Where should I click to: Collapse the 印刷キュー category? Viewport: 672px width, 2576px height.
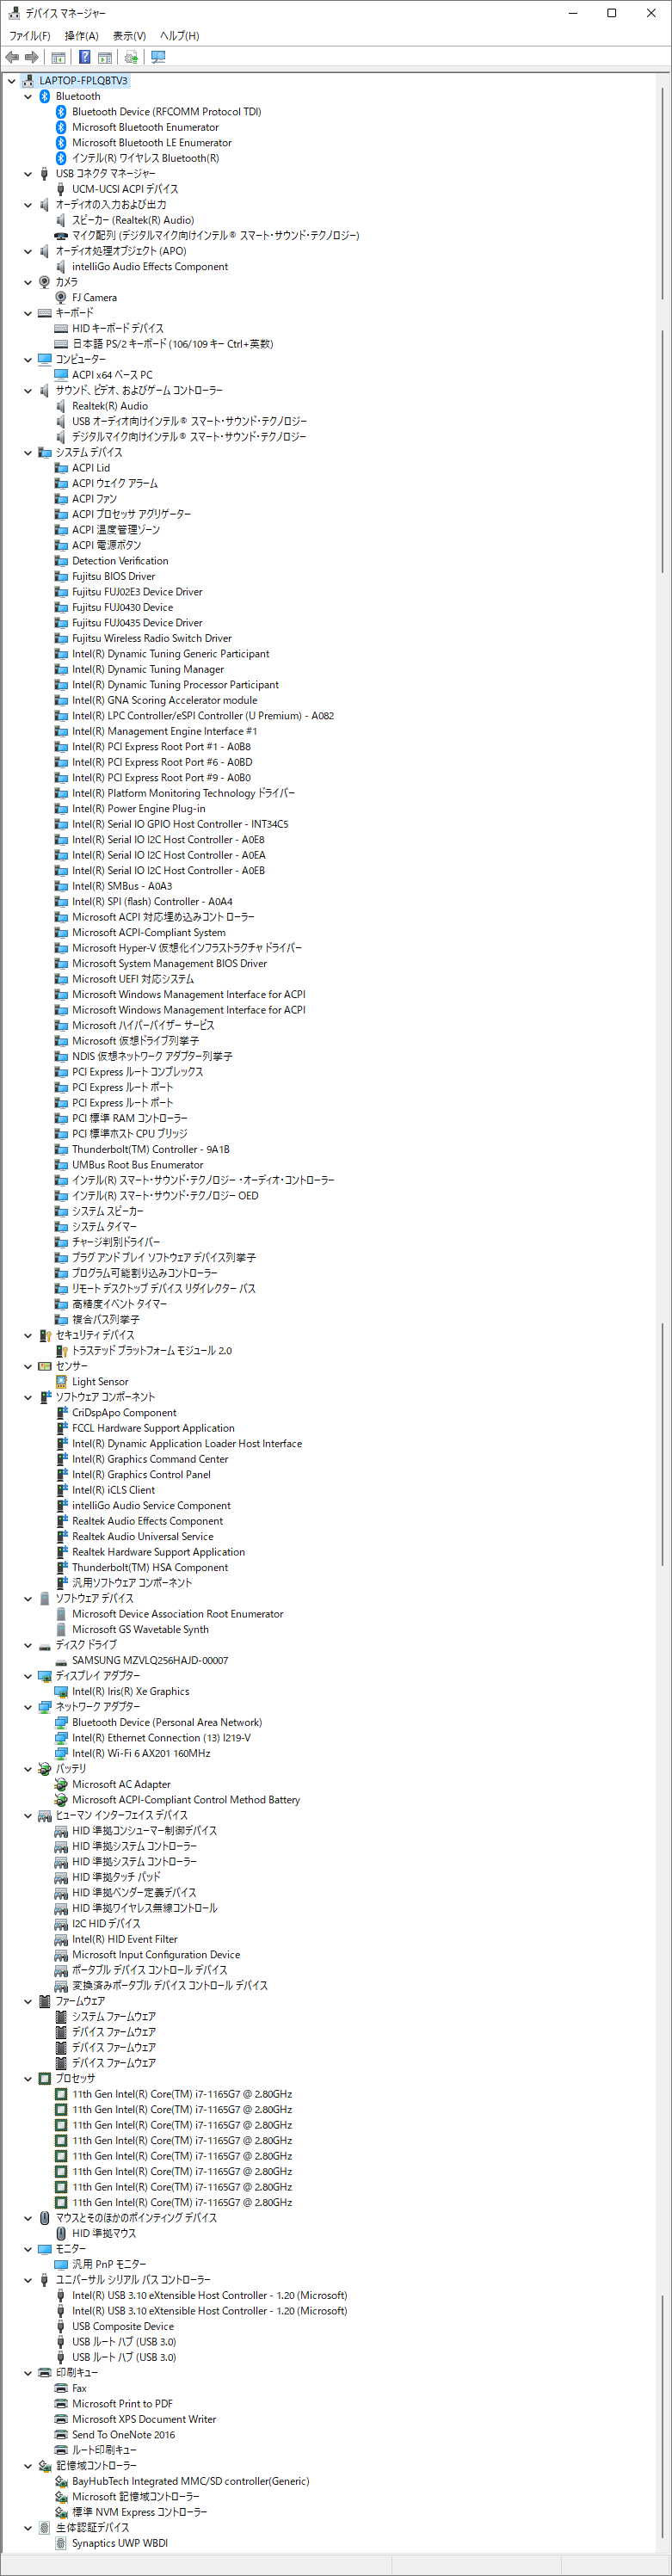pos(28,2373)
